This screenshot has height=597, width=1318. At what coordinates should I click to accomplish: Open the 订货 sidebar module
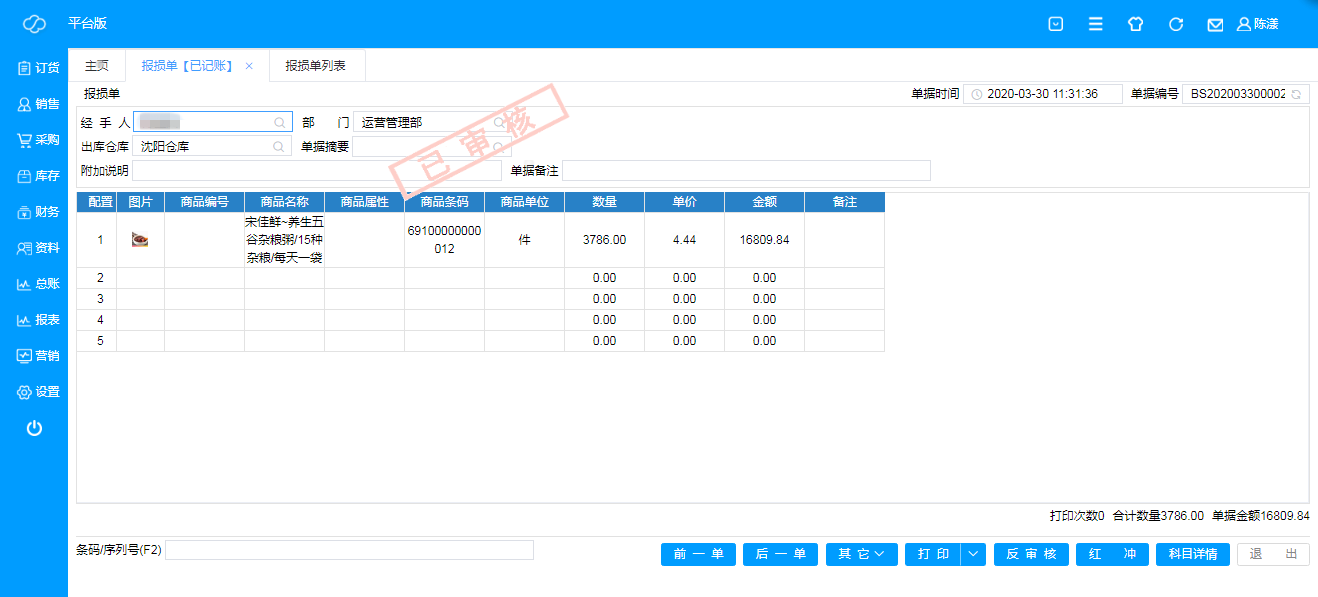point(38,68)
